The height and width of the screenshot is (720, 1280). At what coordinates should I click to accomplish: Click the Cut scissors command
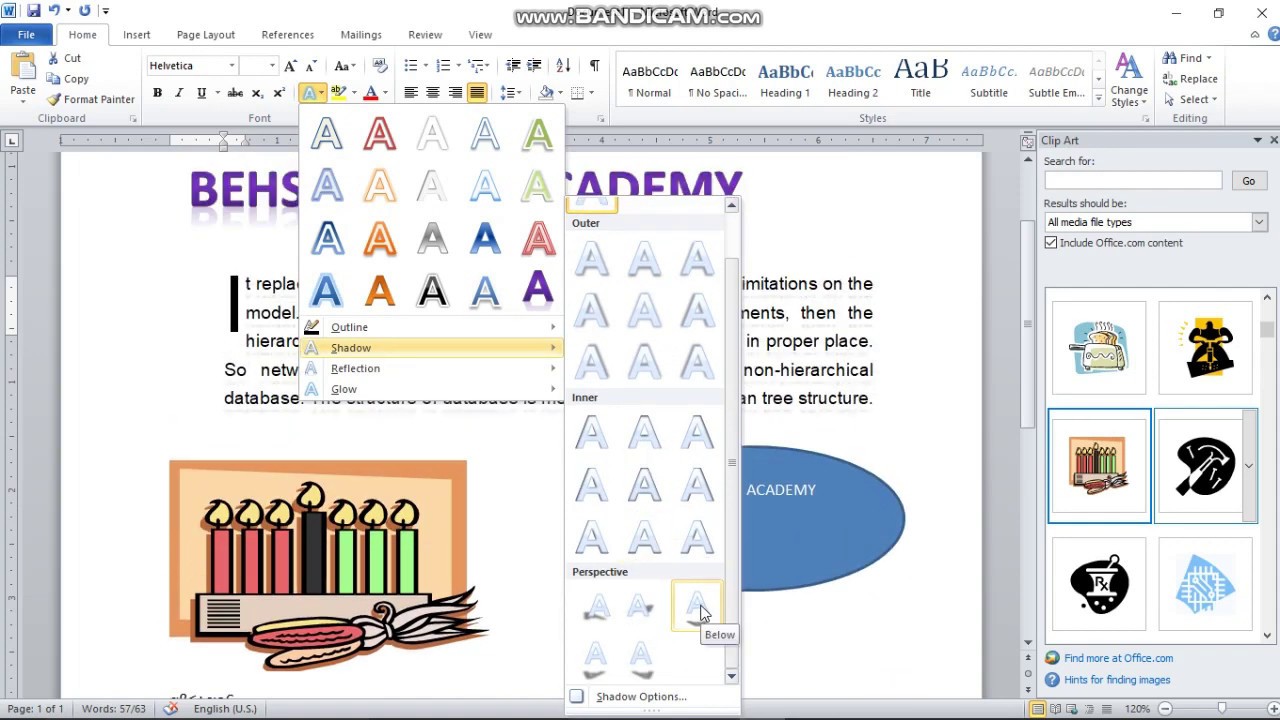[x=64, y=58]
